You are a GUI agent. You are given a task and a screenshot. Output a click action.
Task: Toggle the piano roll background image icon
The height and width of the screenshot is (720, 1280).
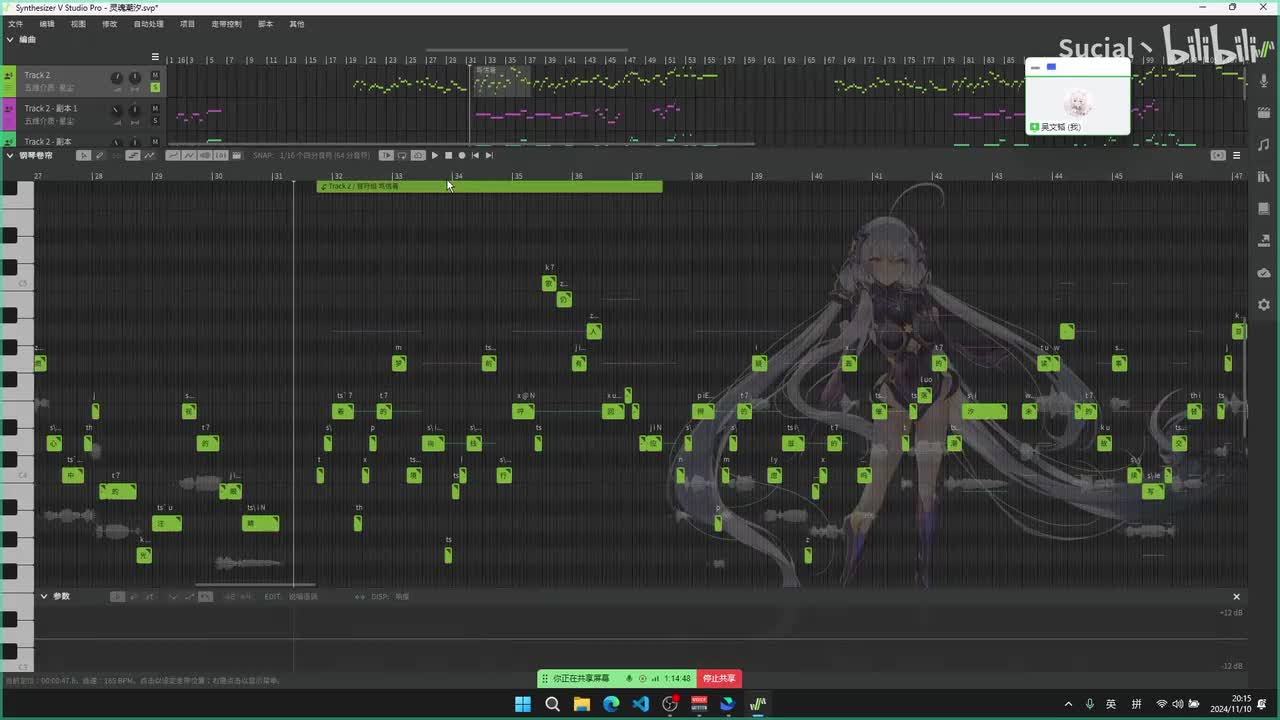click(x=236, y=155)
